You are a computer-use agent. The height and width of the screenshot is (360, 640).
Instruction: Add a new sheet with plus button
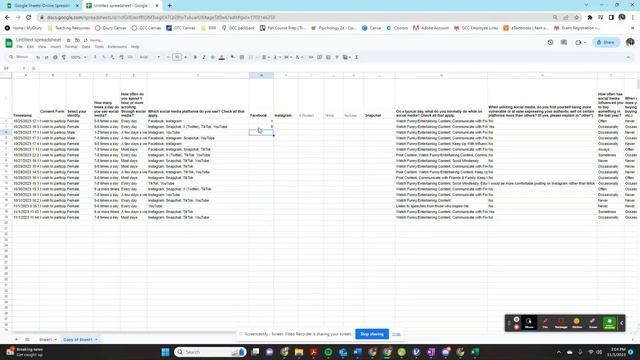[x=16, y=340]
